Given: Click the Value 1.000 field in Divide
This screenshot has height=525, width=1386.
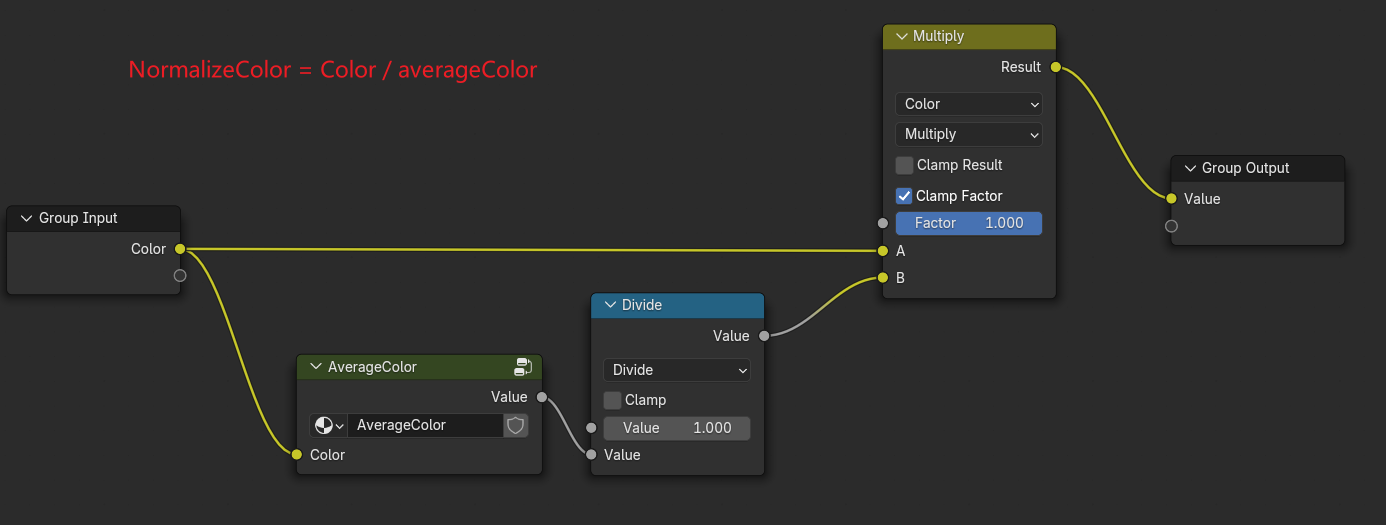Looking at the screenshot, I should [x=676, y=428].
